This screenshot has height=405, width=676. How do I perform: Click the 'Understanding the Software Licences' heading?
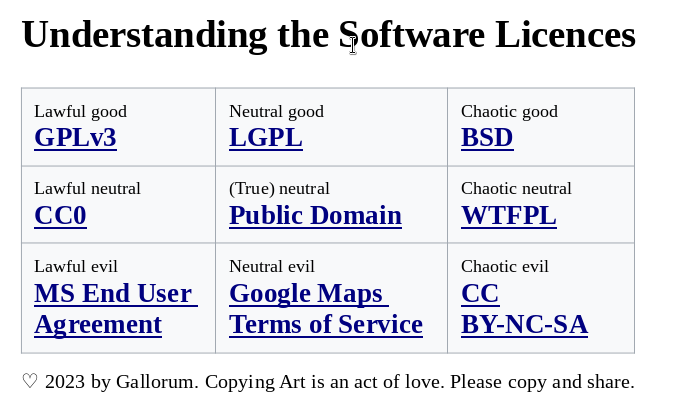[x=328, y=35]
